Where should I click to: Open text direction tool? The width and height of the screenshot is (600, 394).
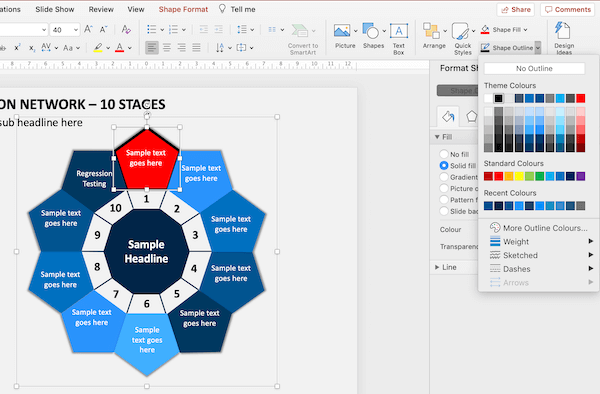click(x=220, y=47)
